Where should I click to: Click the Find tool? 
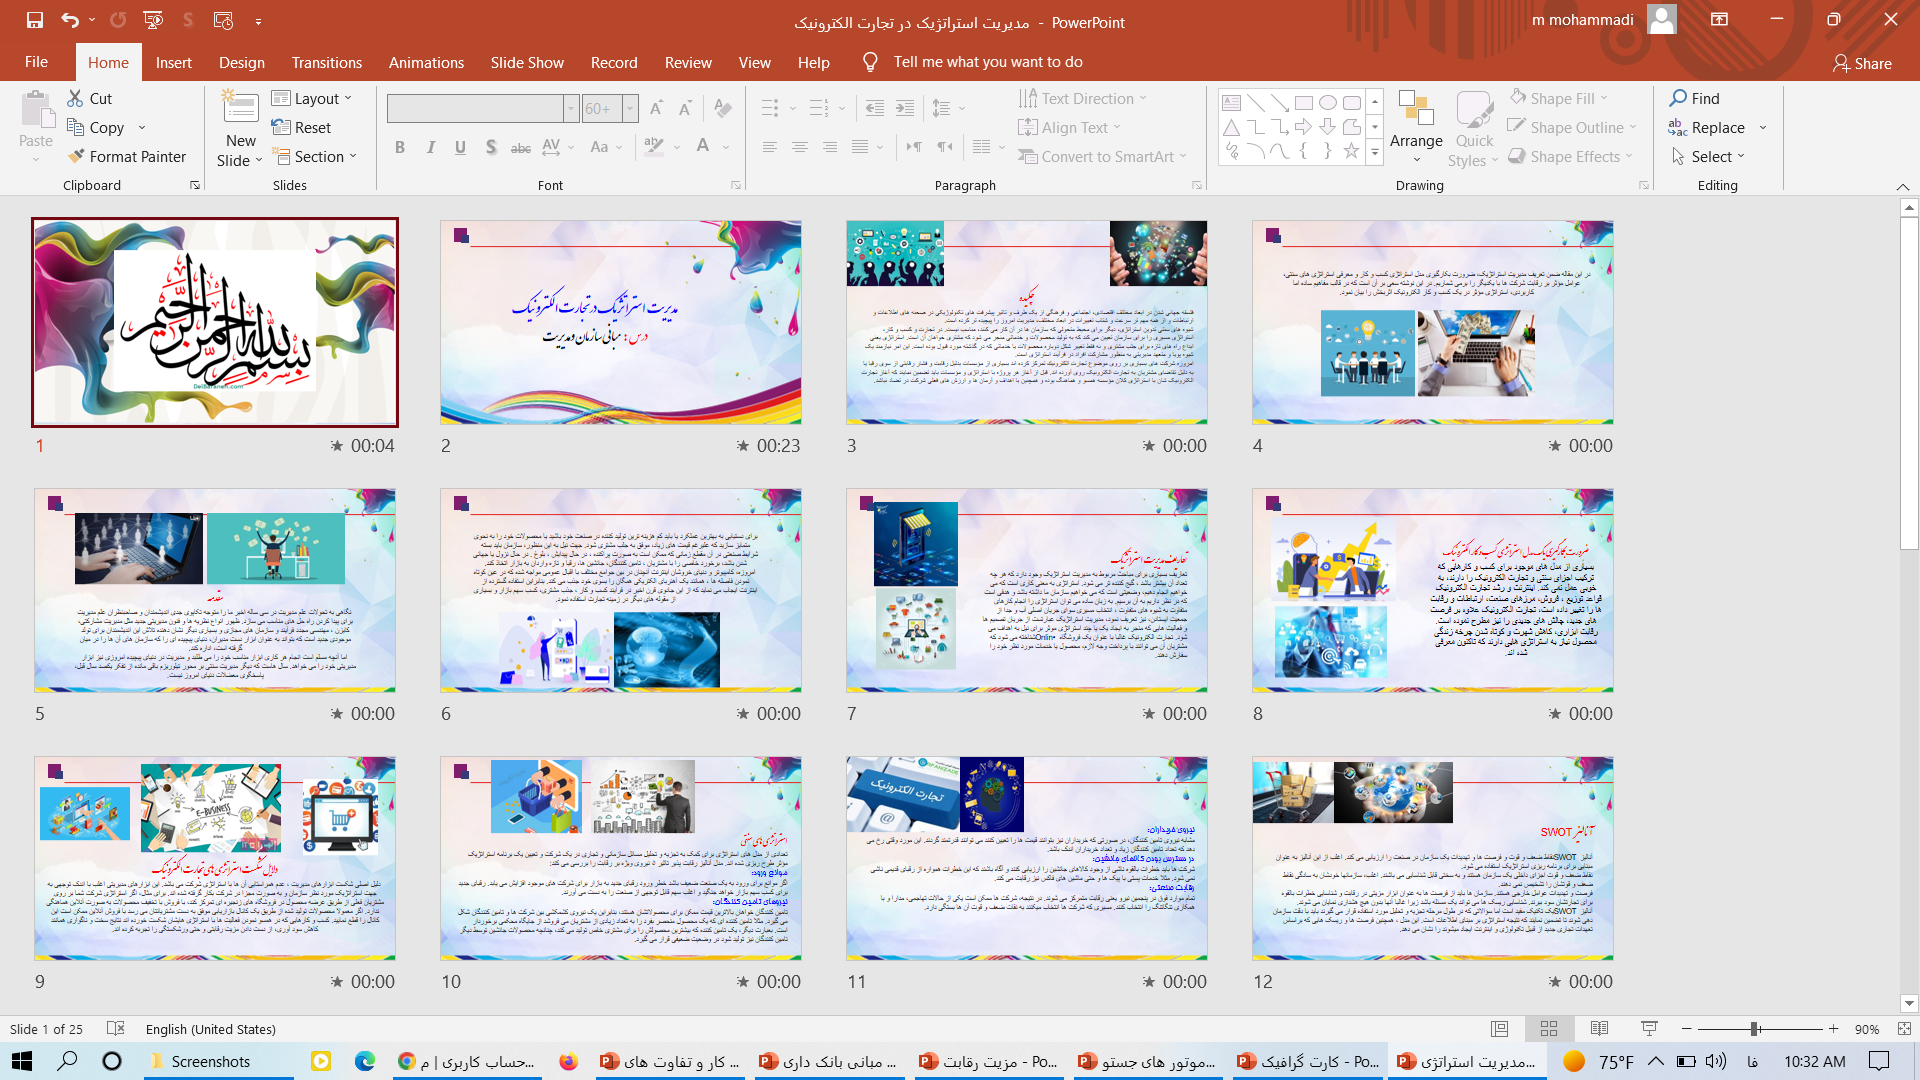pyautogui.click(x=1694, y=98)
